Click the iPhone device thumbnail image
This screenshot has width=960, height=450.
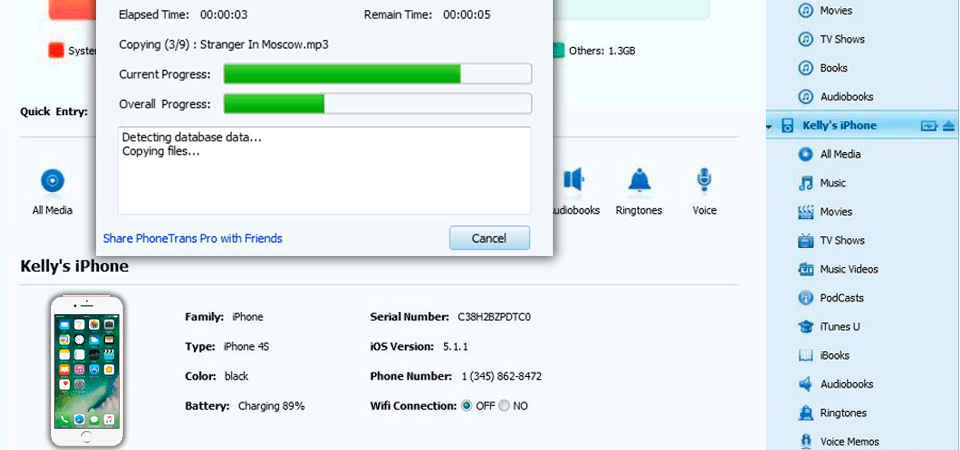pyautogui.click(x=86, y=370)
